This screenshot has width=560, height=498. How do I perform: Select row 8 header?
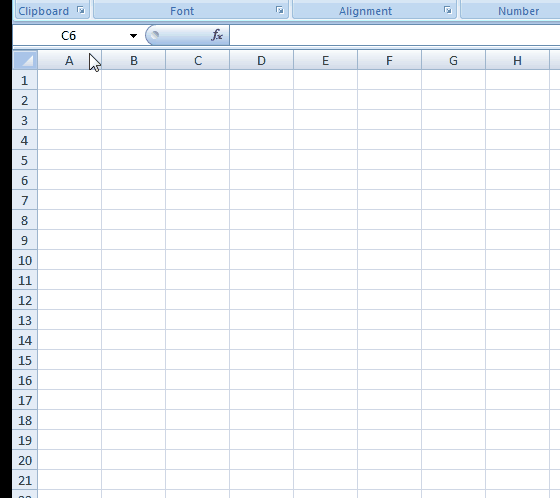(25, 220)
